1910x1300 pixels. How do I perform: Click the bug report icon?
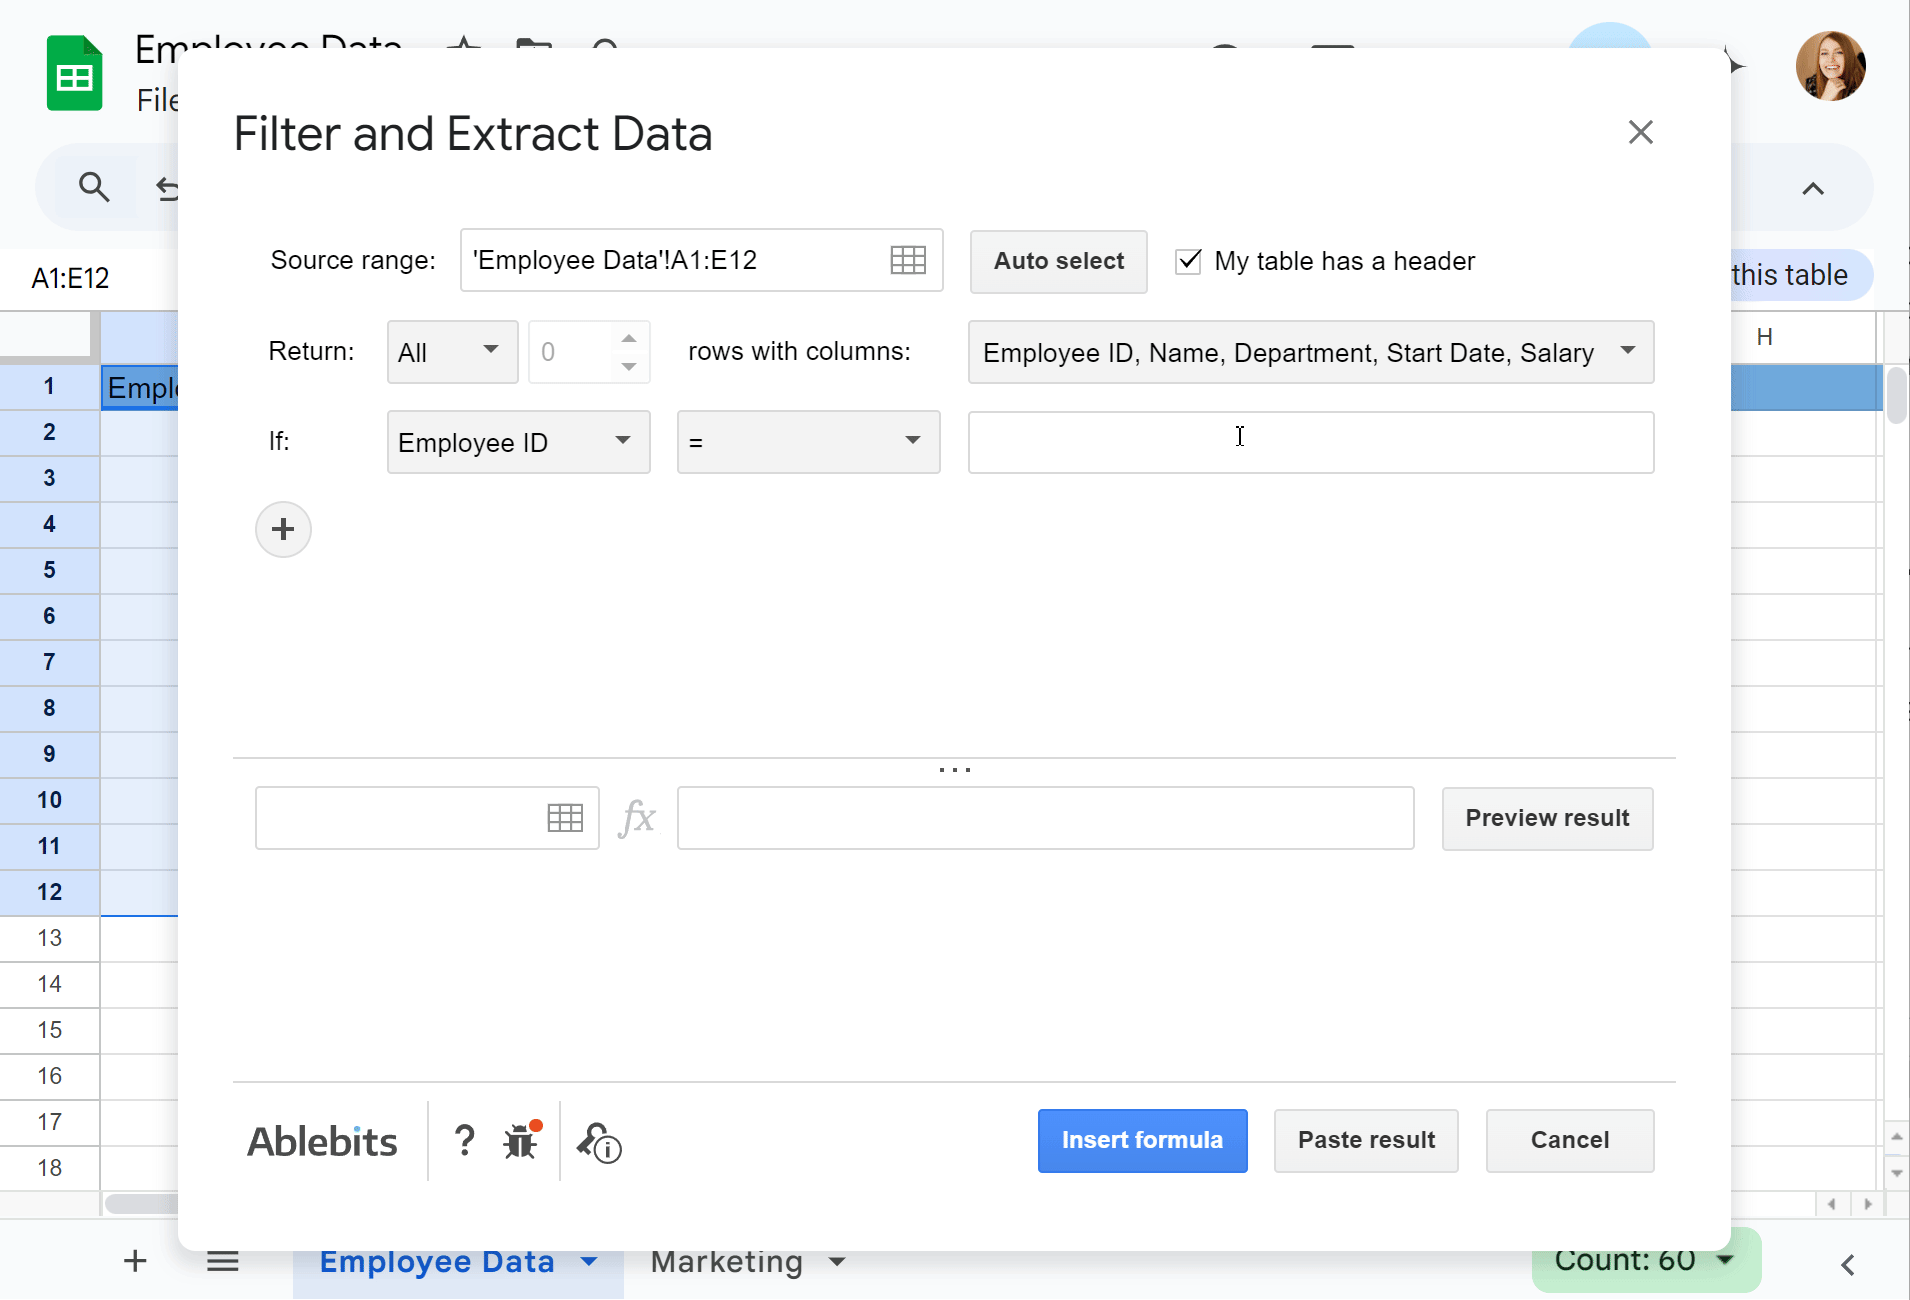(x=522, y=1141)
